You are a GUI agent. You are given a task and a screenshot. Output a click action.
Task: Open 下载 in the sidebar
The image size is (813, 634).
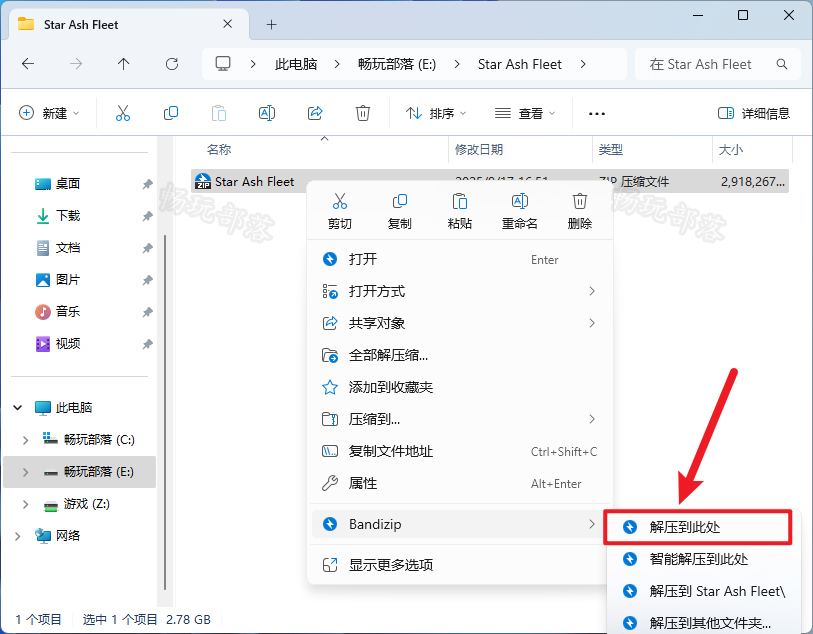[67, 216]
